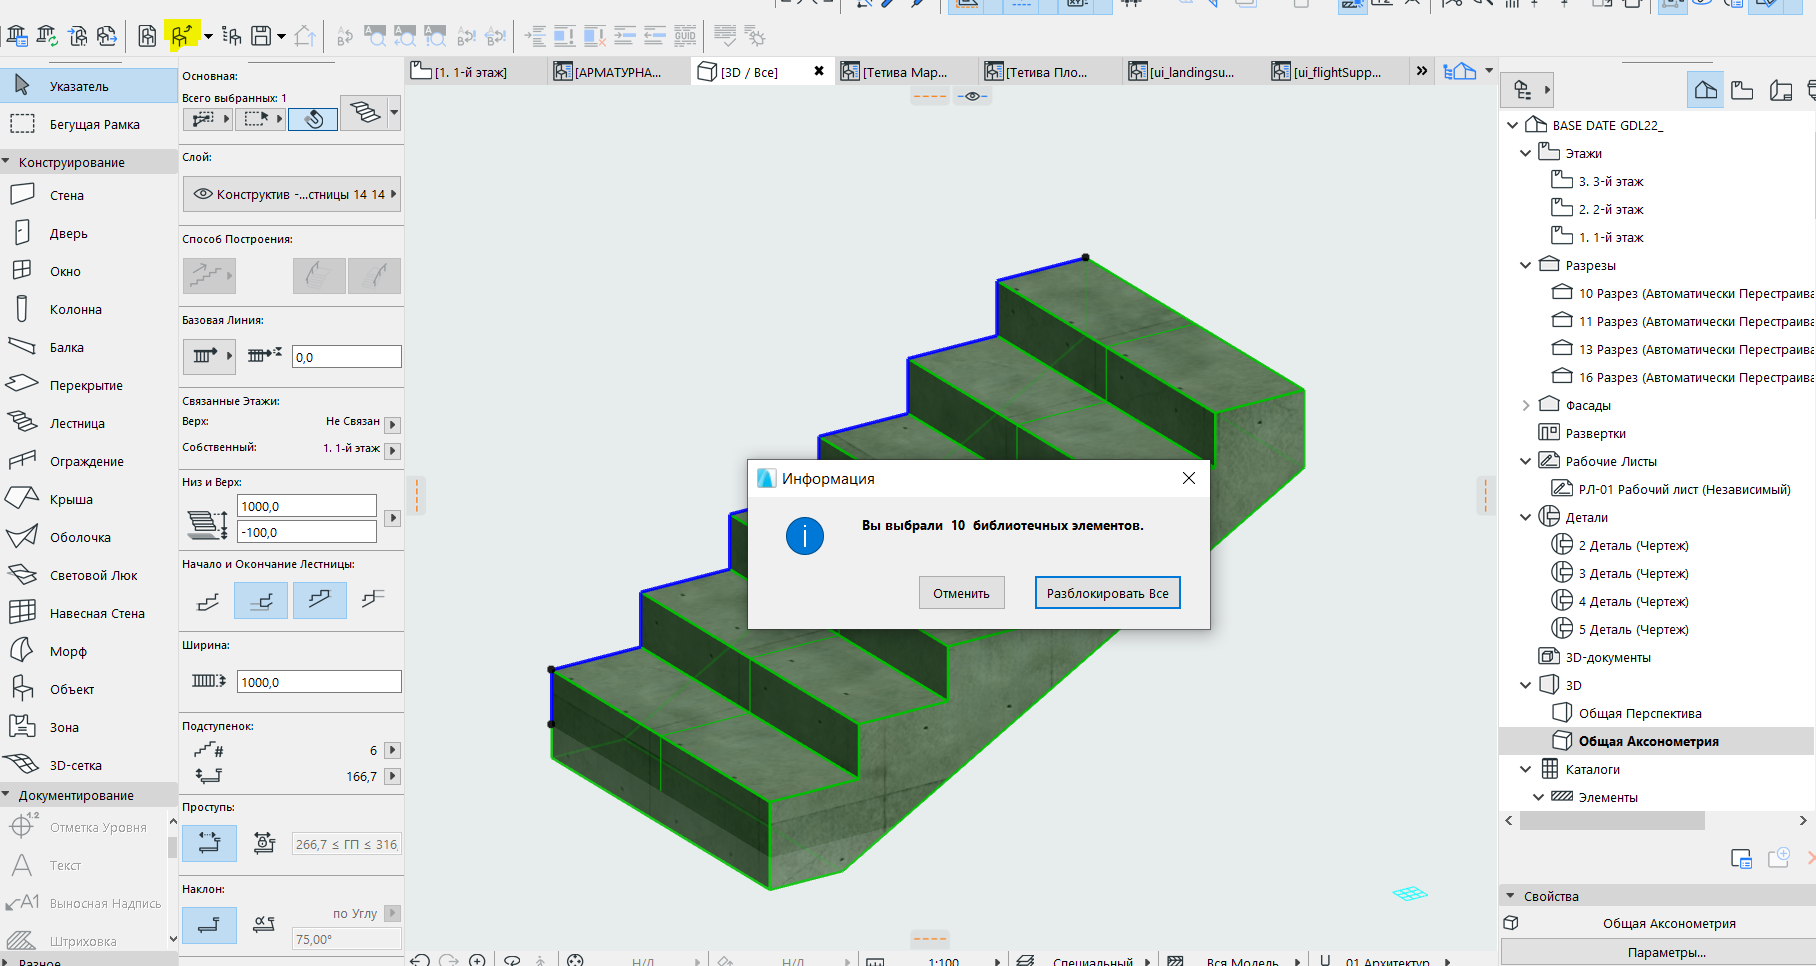Collapse the Разрезы tree node
The height and width of the screenshot is (966, 1816).
pyautogui.click(x=1525, y=265)
